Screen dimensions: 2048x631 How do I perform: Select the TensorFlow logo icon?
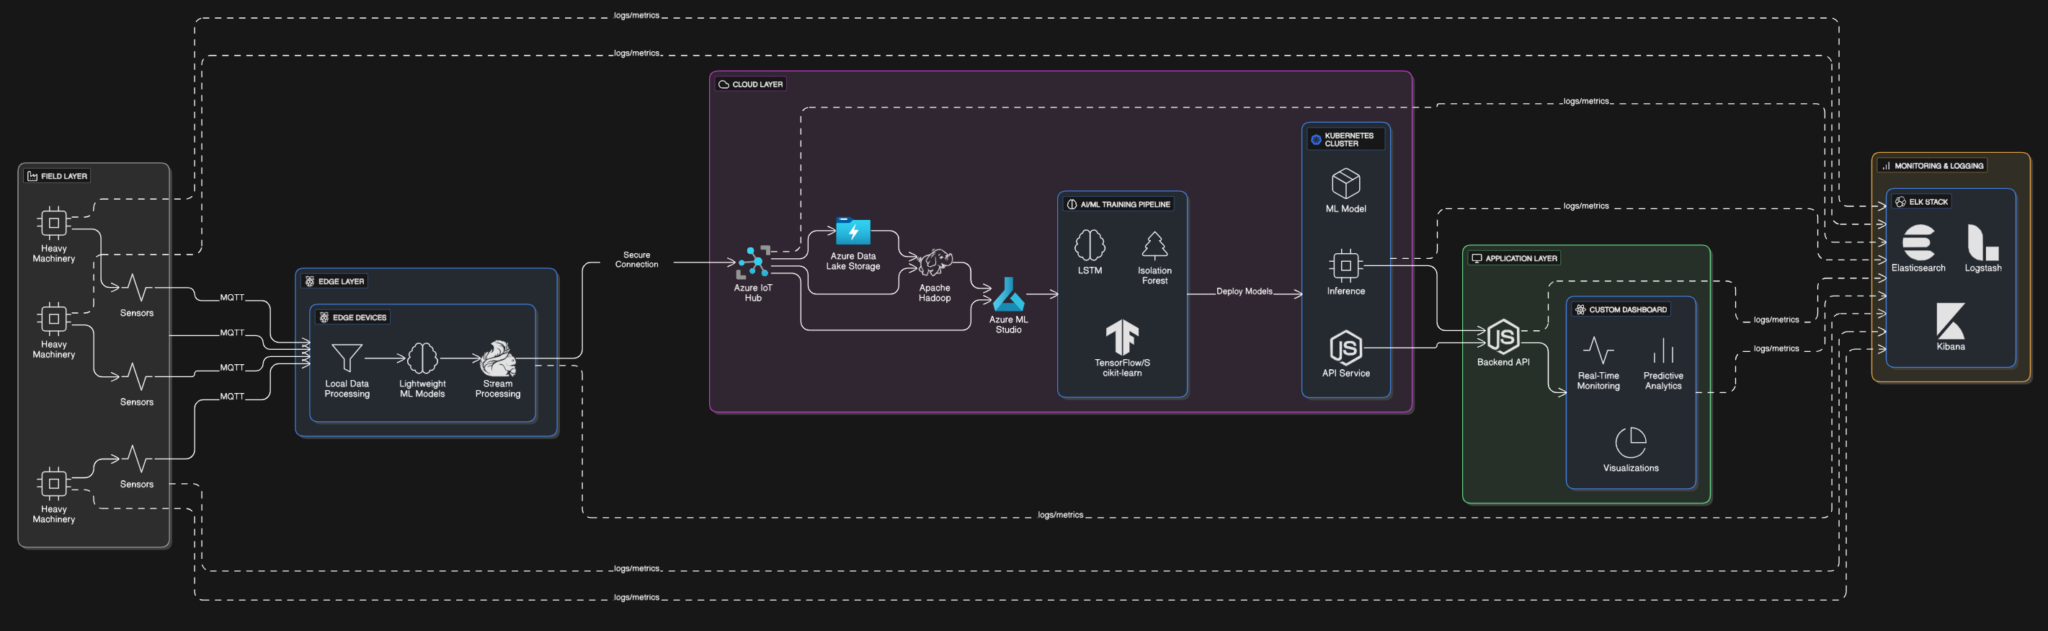tap(1122, 337)
